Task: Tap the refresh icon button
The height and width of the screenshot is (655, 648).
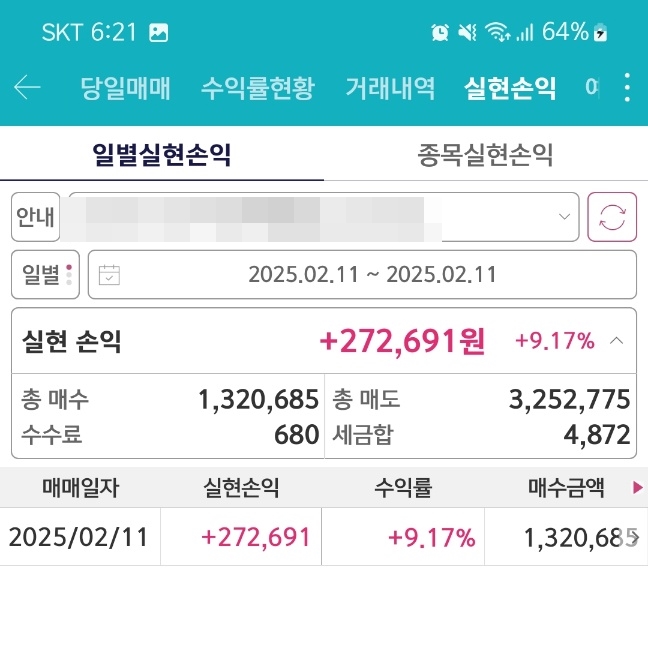Action: pyautogui.click(x=612, y=217)
